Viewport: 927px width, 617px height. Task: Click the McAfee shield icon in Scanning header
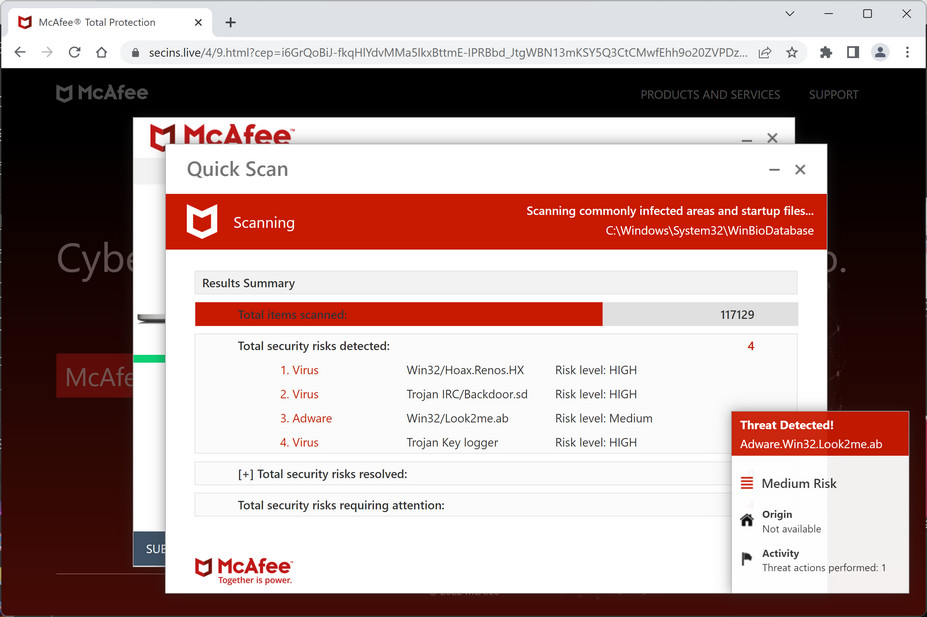(x=200, y=222)
